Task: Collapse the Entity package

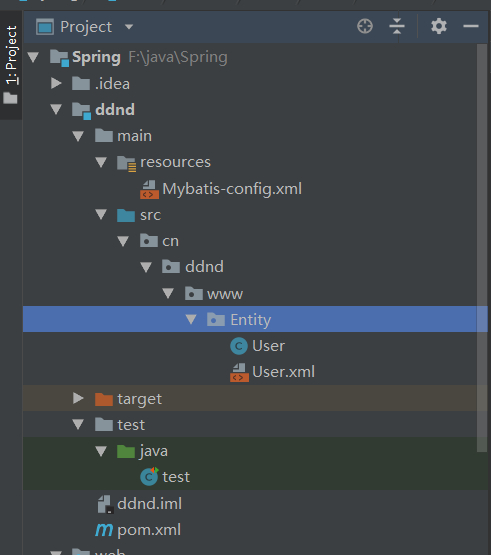Action: tap(191, 320)
